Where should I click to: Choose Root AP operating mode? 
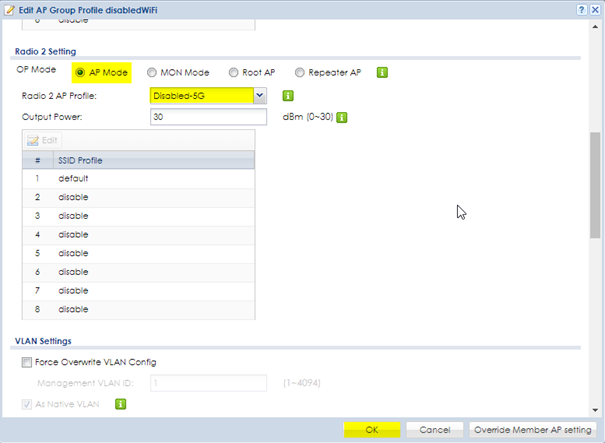pos(233,72)
